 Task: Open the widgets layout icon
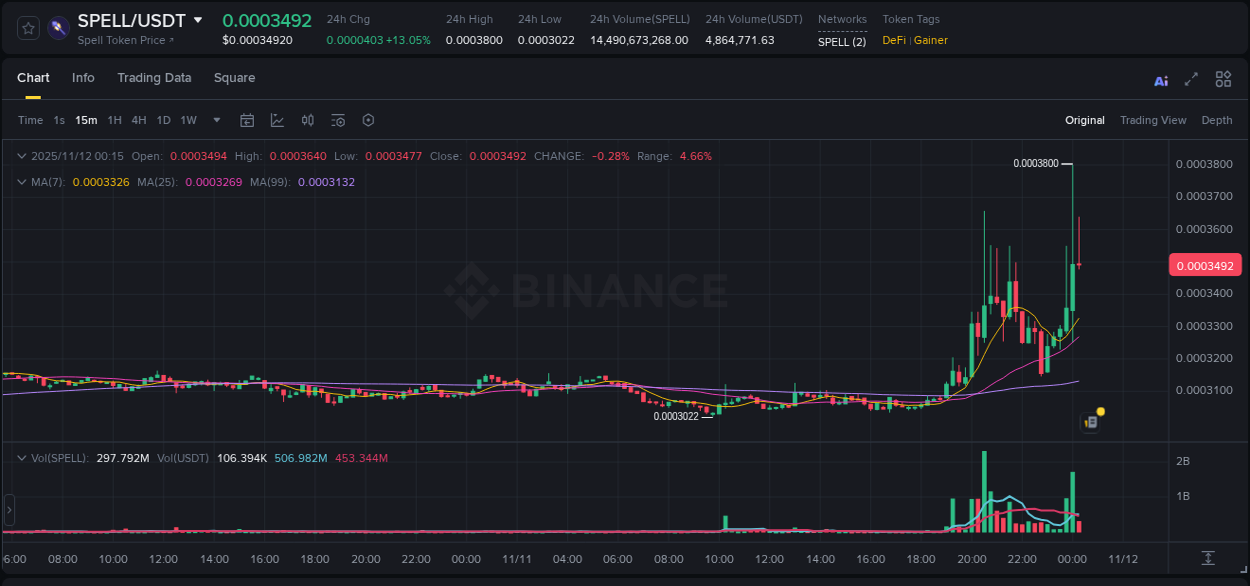(x=1223, y=79)
